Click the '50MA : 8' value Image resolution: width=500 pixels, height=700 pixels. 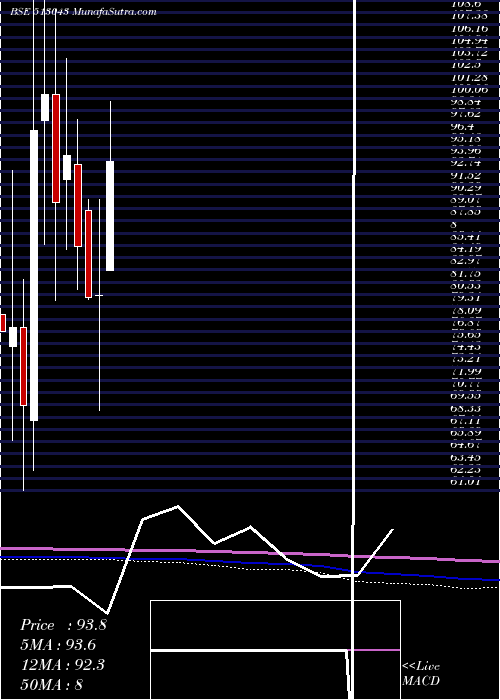coord(52,684)
